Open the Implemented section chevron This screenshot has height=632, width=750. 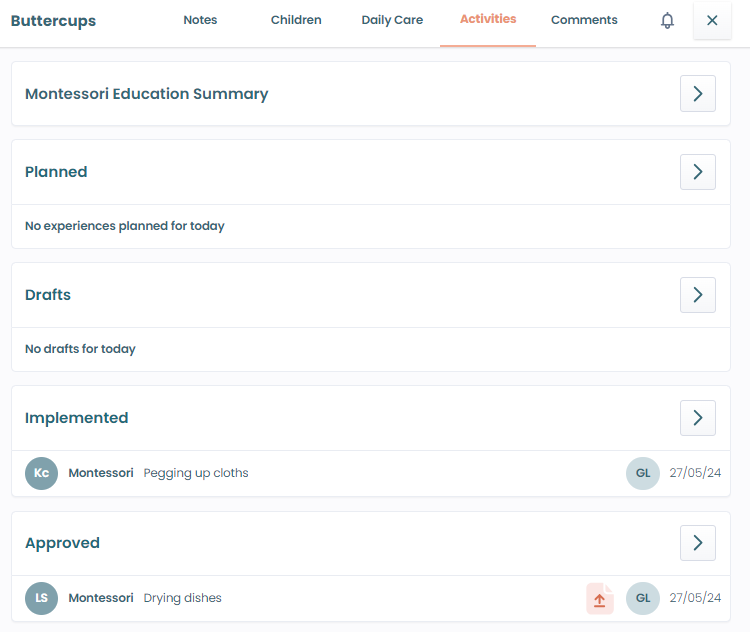click(697, 418)
